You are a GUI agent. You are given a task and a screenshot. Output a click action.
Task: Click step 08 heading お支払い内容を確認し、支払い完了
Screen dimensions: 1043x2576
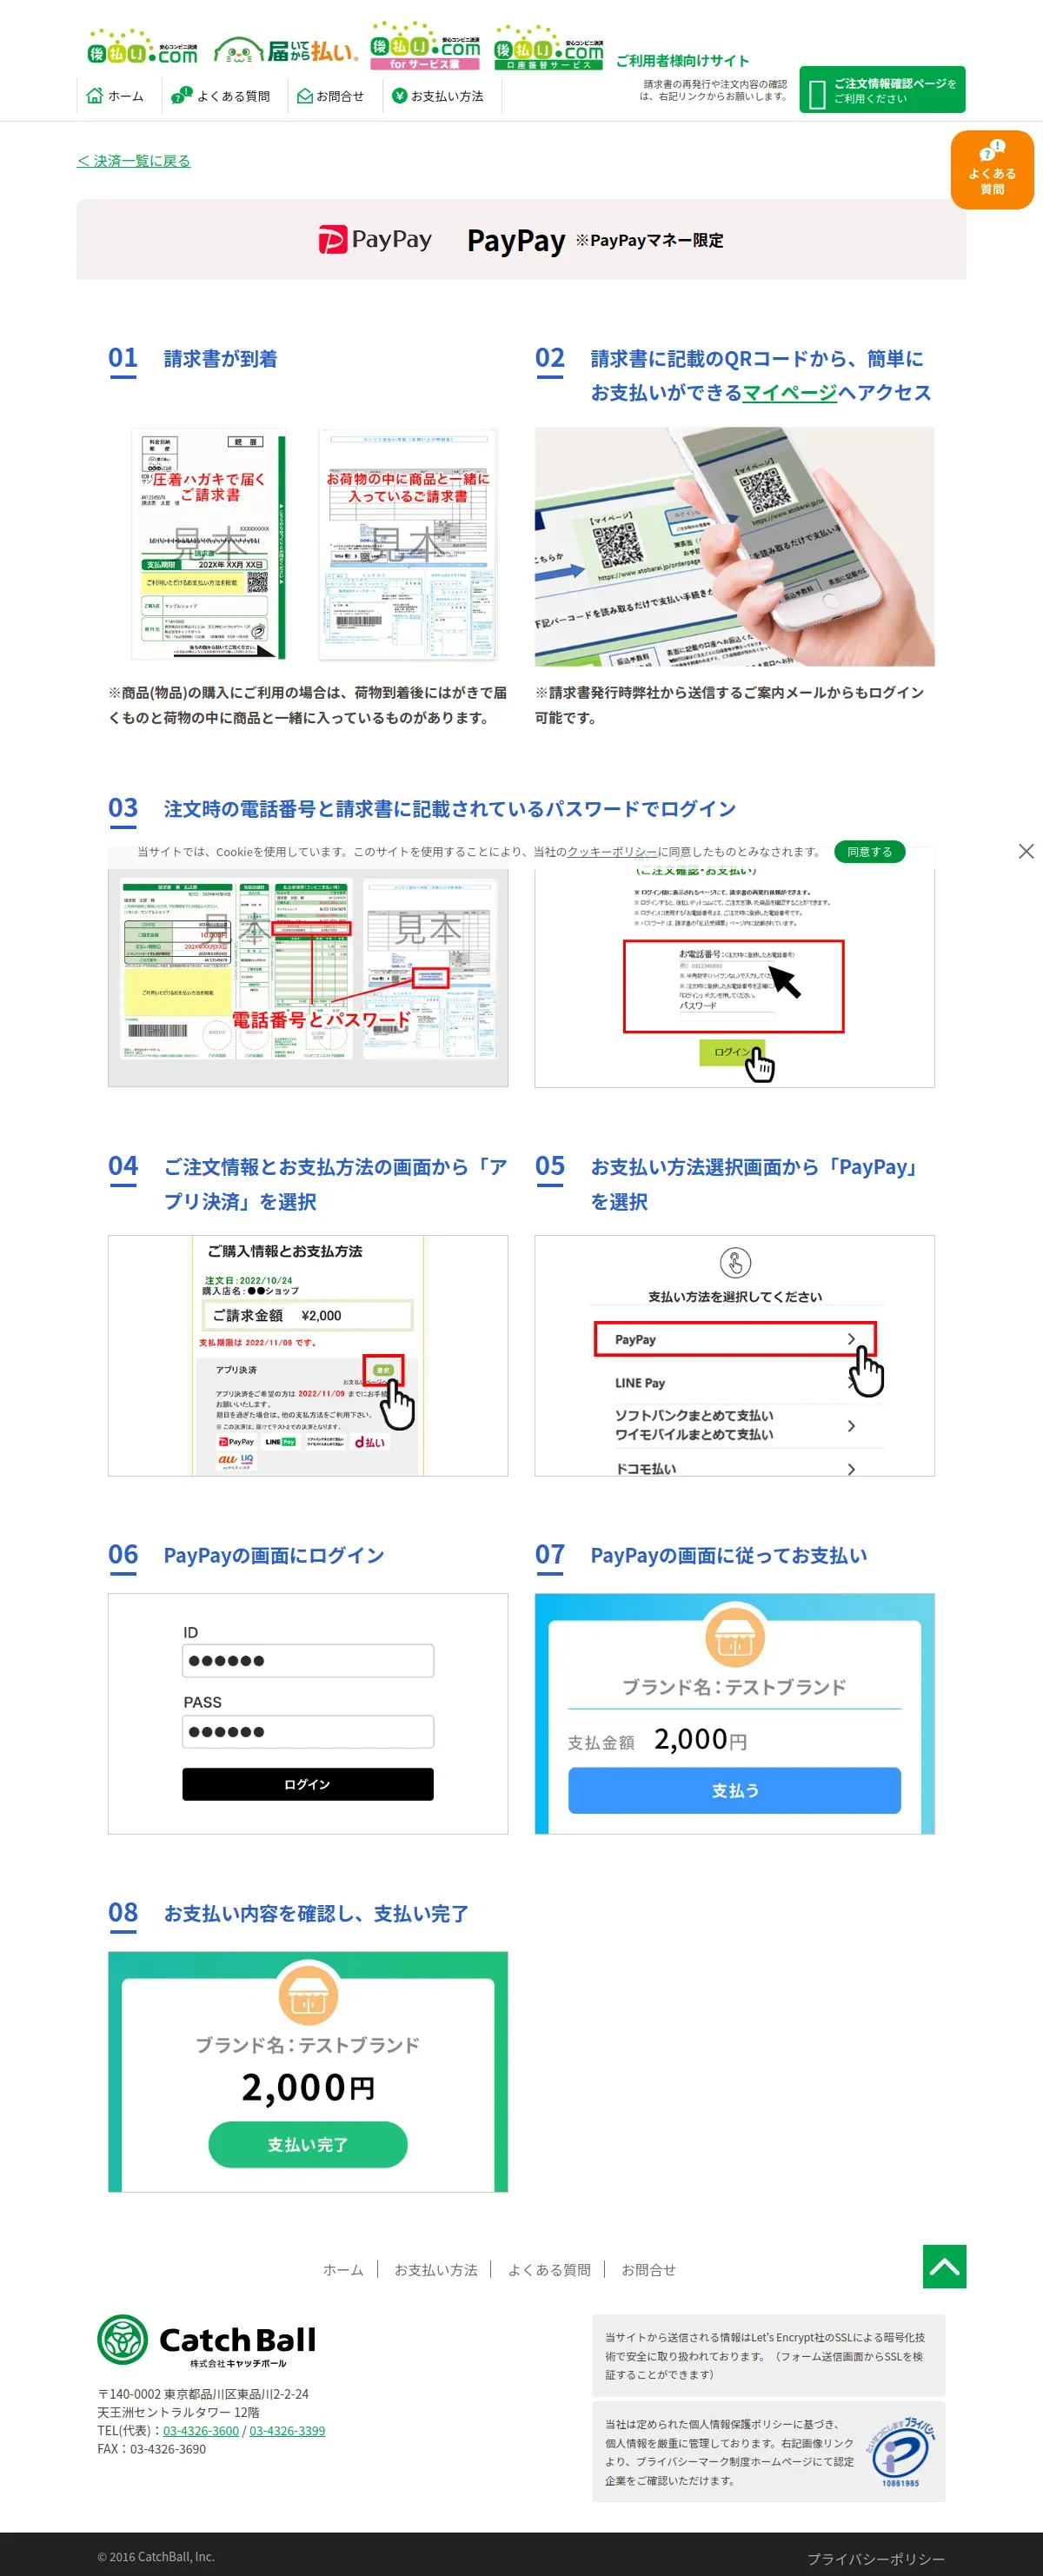click(316, 1913)
